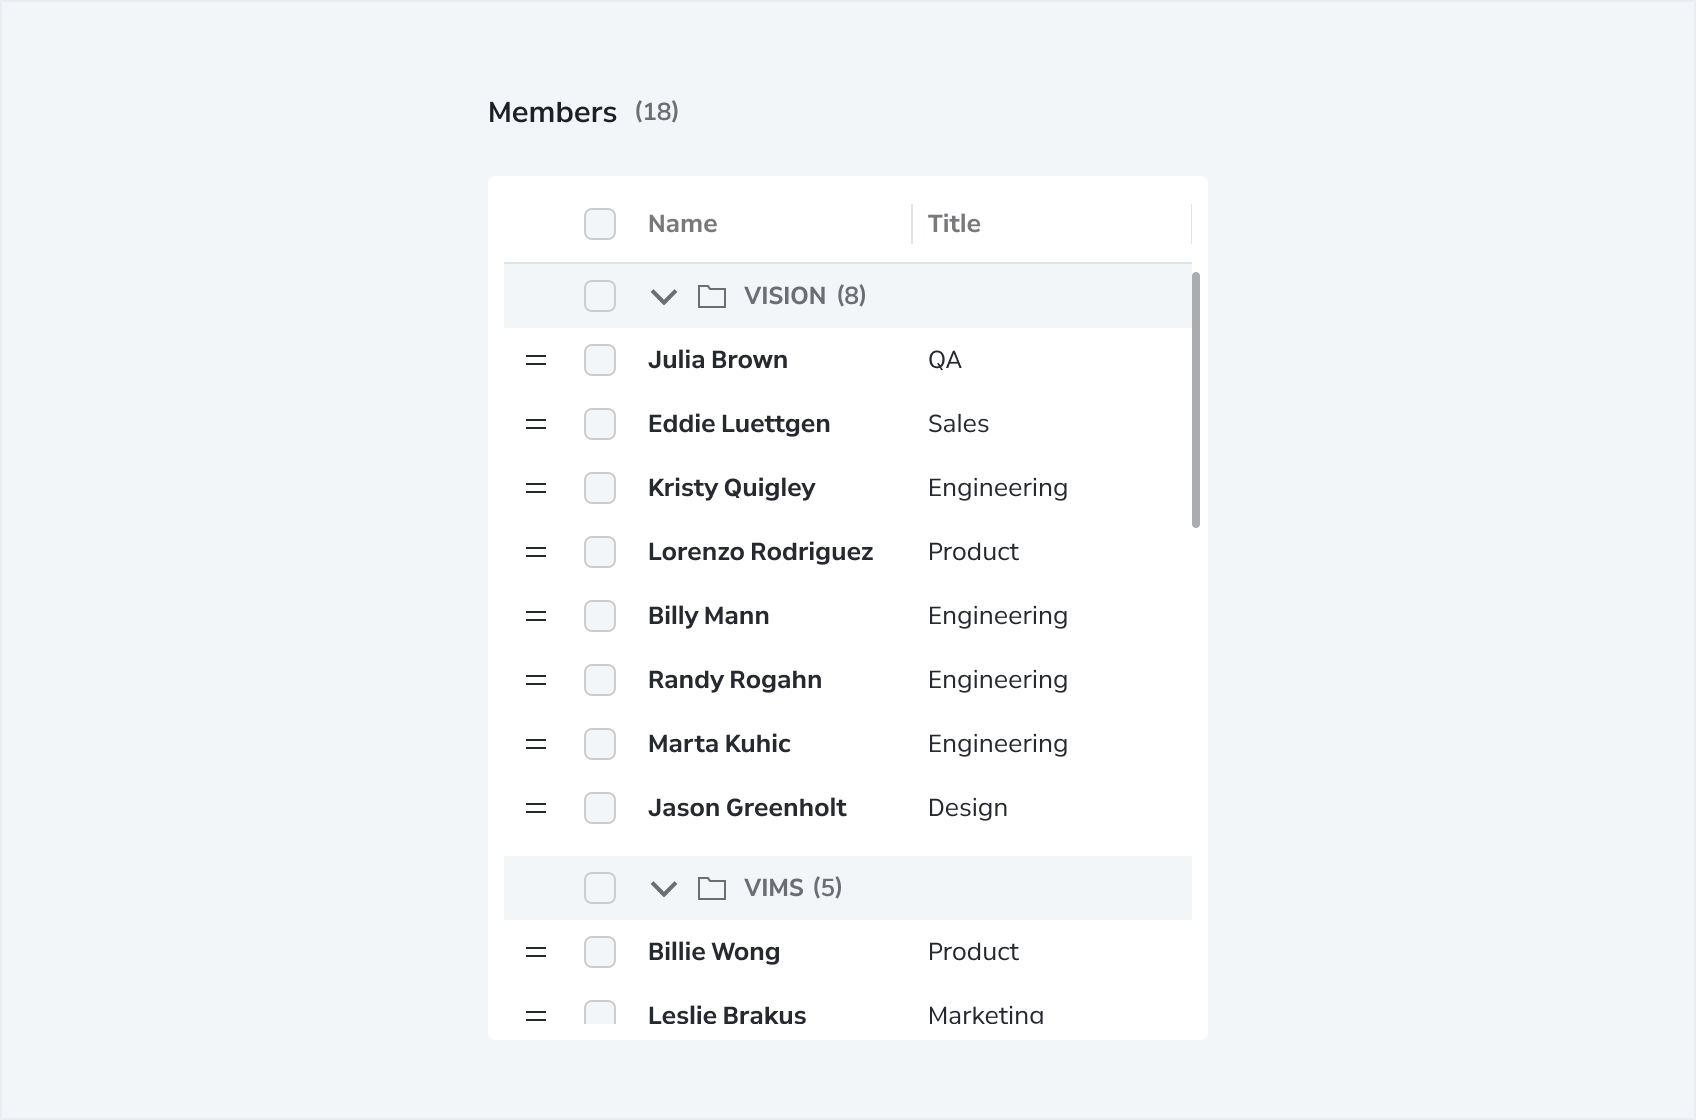Tick the checkbox for Kristy Quigley
This screenshot has width=1696, height=1120.
click(600, 488)
